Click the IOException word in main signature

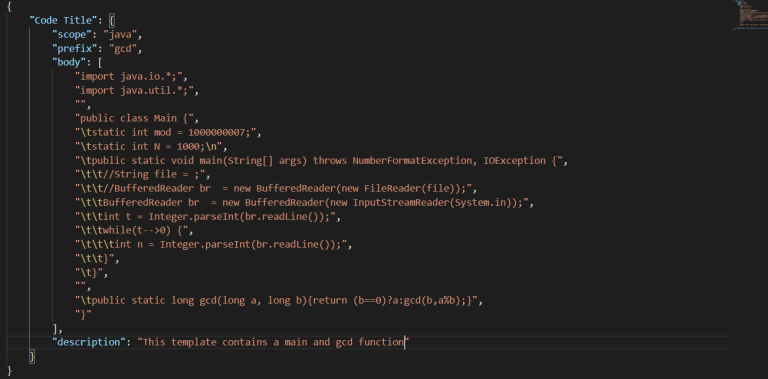click(x=514, y=161)
